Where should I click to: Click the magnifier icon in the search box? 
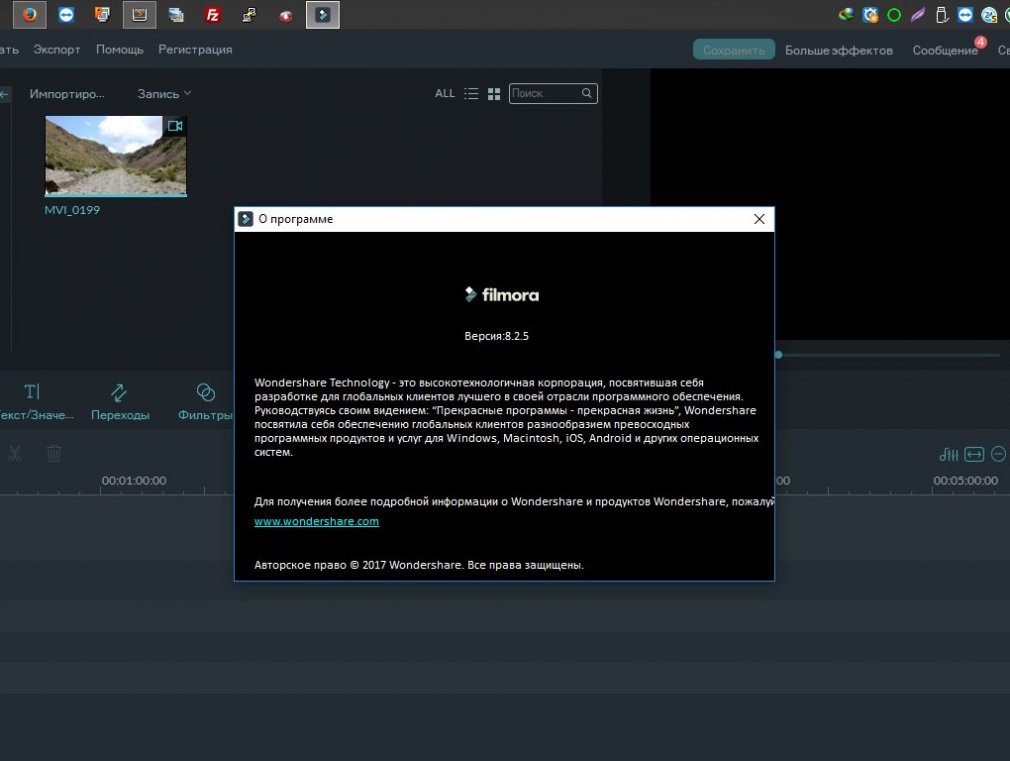(x=587, y=93)
